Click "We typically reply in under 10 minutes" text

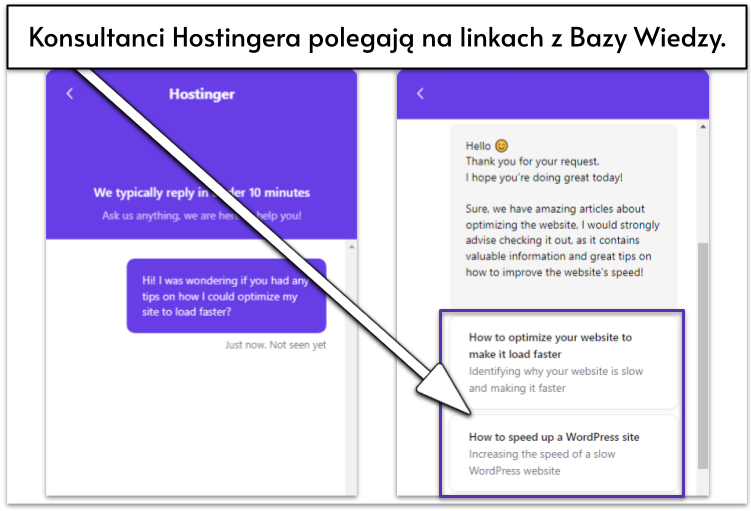201,192
